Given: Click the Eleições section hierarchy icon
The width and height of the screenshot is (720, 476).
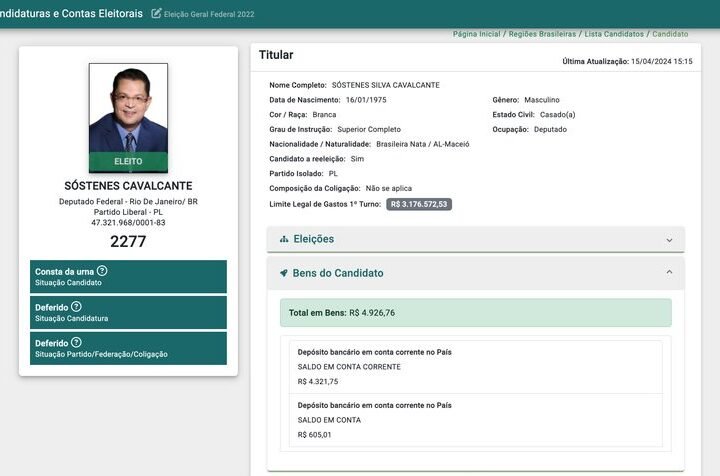Looking at the screenshot, I should pyautogui.click(x=284, y=239).
